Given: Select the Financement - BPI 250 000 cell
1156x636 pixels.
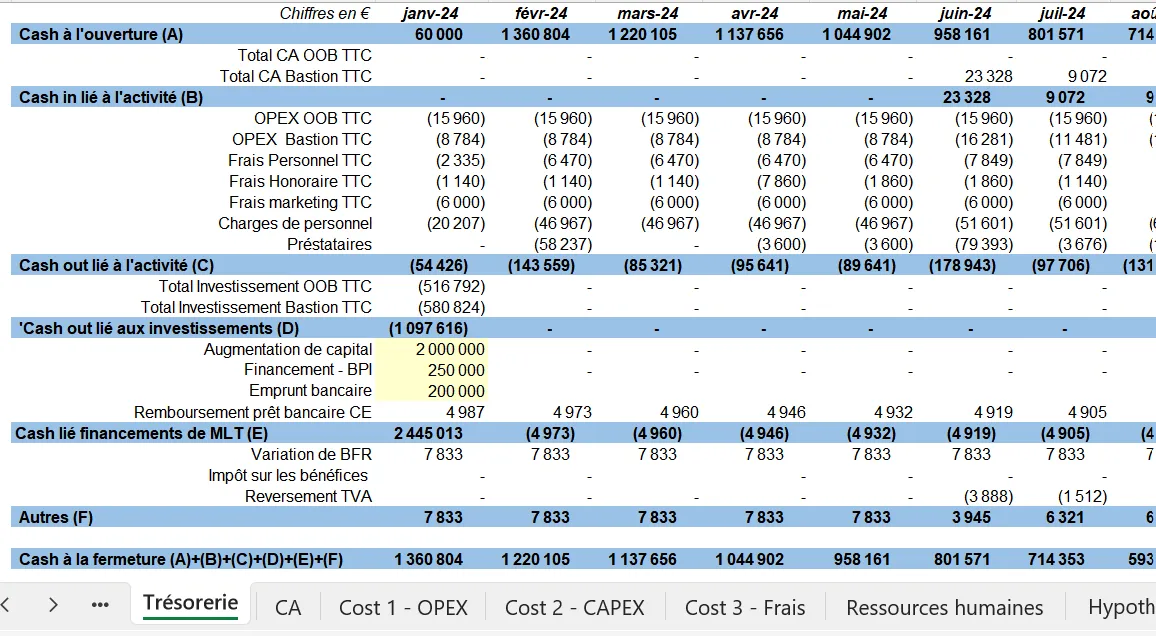Looking at the screenshot, I should click(431, 370).
